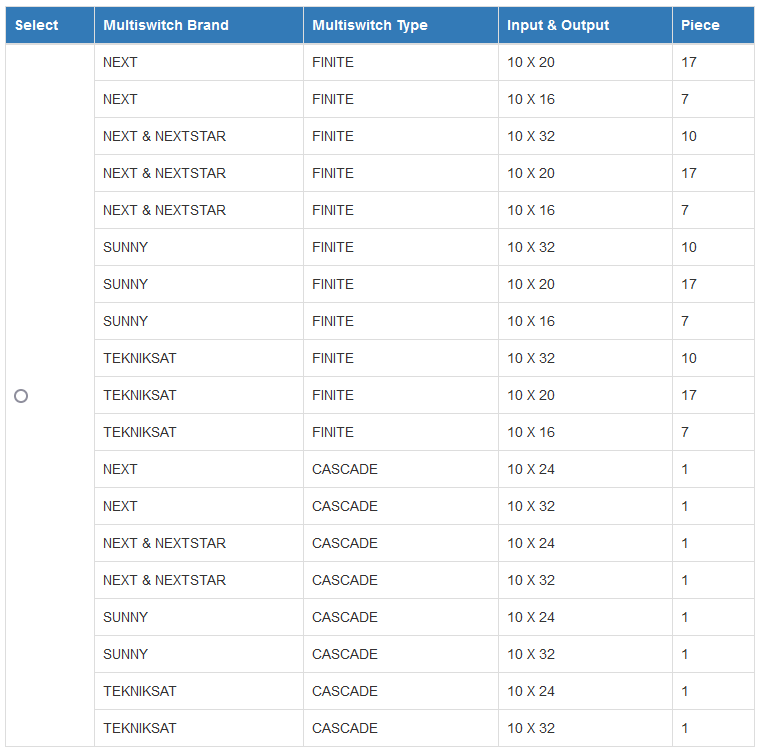The width and height of the screenshot is (763, 756).
Task: Click NEXT brand cell in first row
Action: coord(199,62)
